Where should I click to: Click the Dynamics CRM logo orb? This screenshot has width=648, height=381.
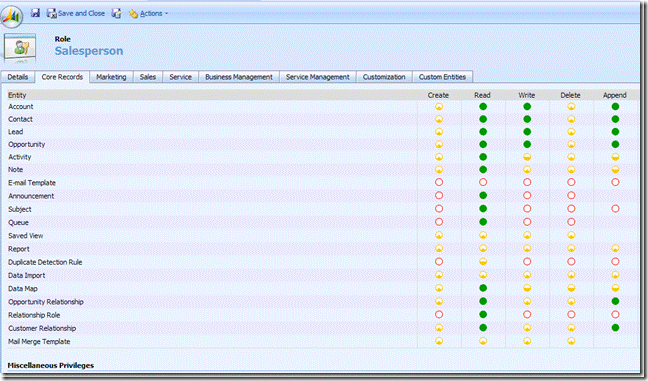pos(12,16)
